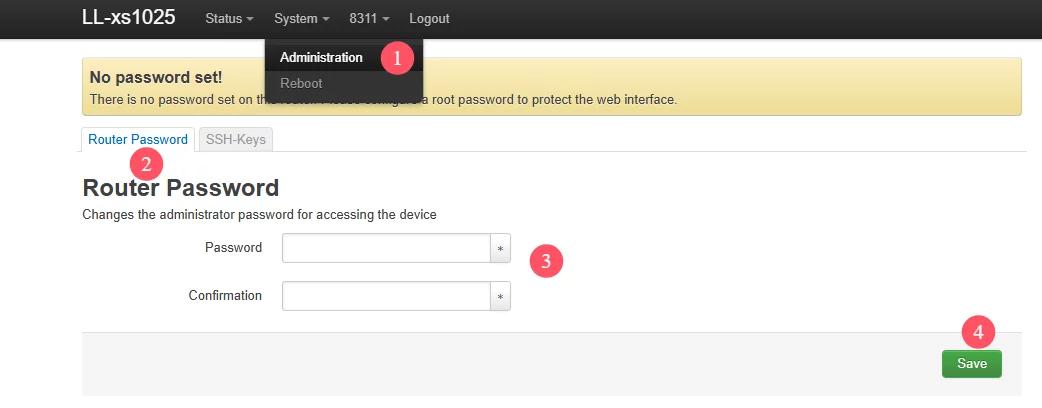Open the Status dropdown in navbar
Viewport: 1042px width, 408px height.
pyautogui.click(x=229, y=19)
